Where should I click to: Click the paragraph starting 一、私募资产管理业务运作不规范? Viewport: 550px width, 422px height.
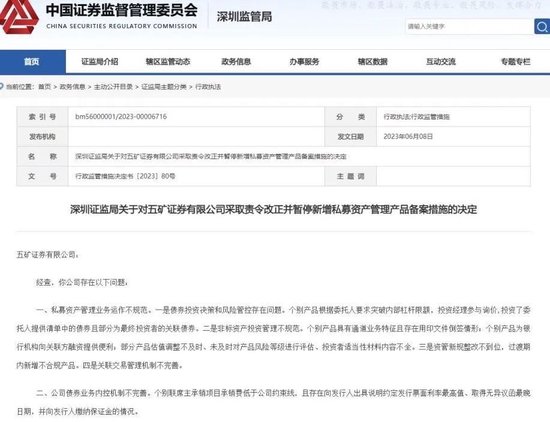pyautogui.click(x=273, y=338)
